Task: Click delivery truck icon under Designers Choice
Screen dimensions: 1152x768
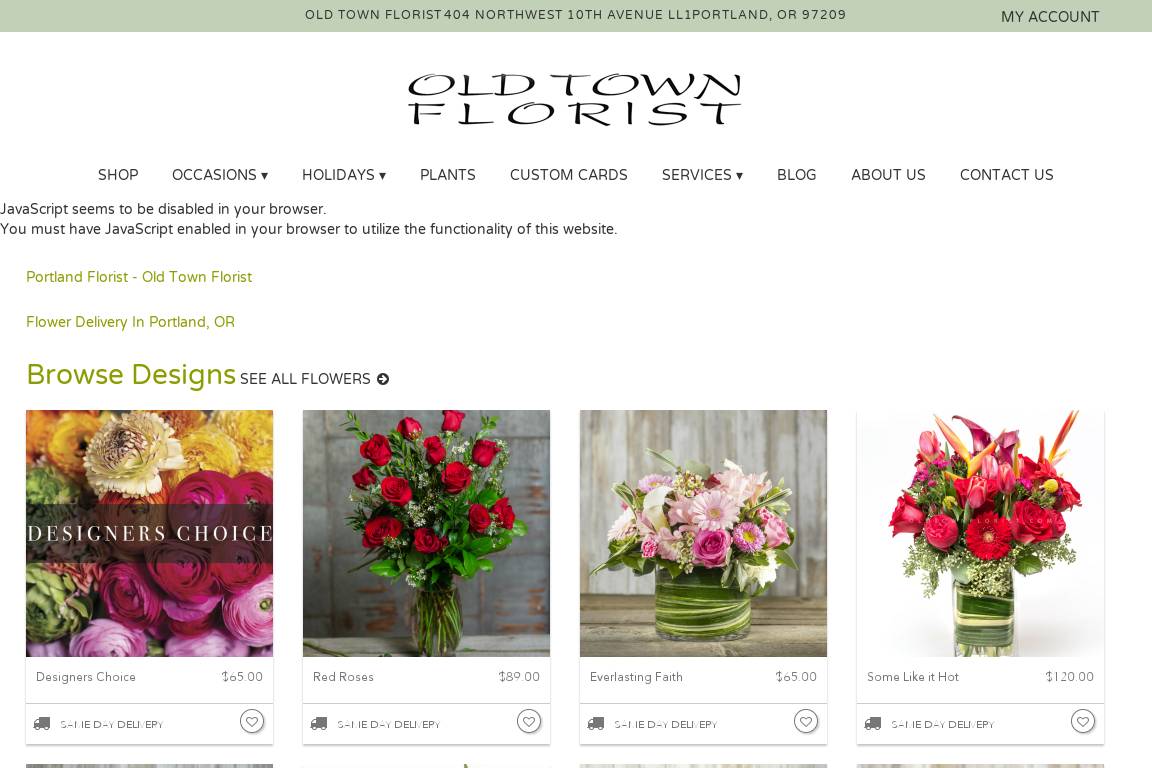Action: [x=42, y=724]
